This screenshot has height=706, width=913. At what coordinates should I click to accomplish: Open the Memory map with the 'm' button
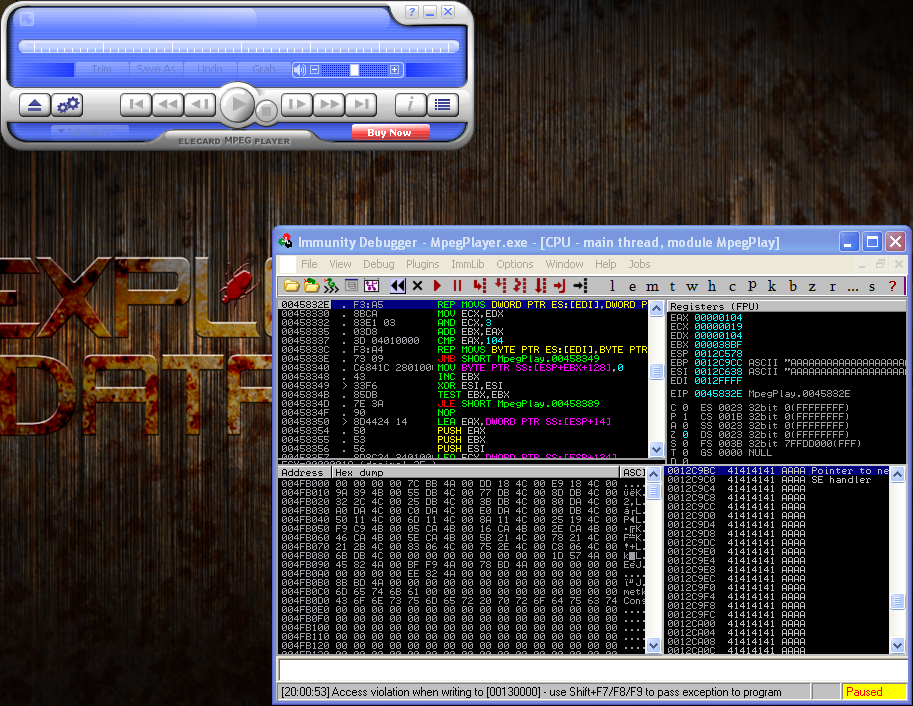point(652,286)
